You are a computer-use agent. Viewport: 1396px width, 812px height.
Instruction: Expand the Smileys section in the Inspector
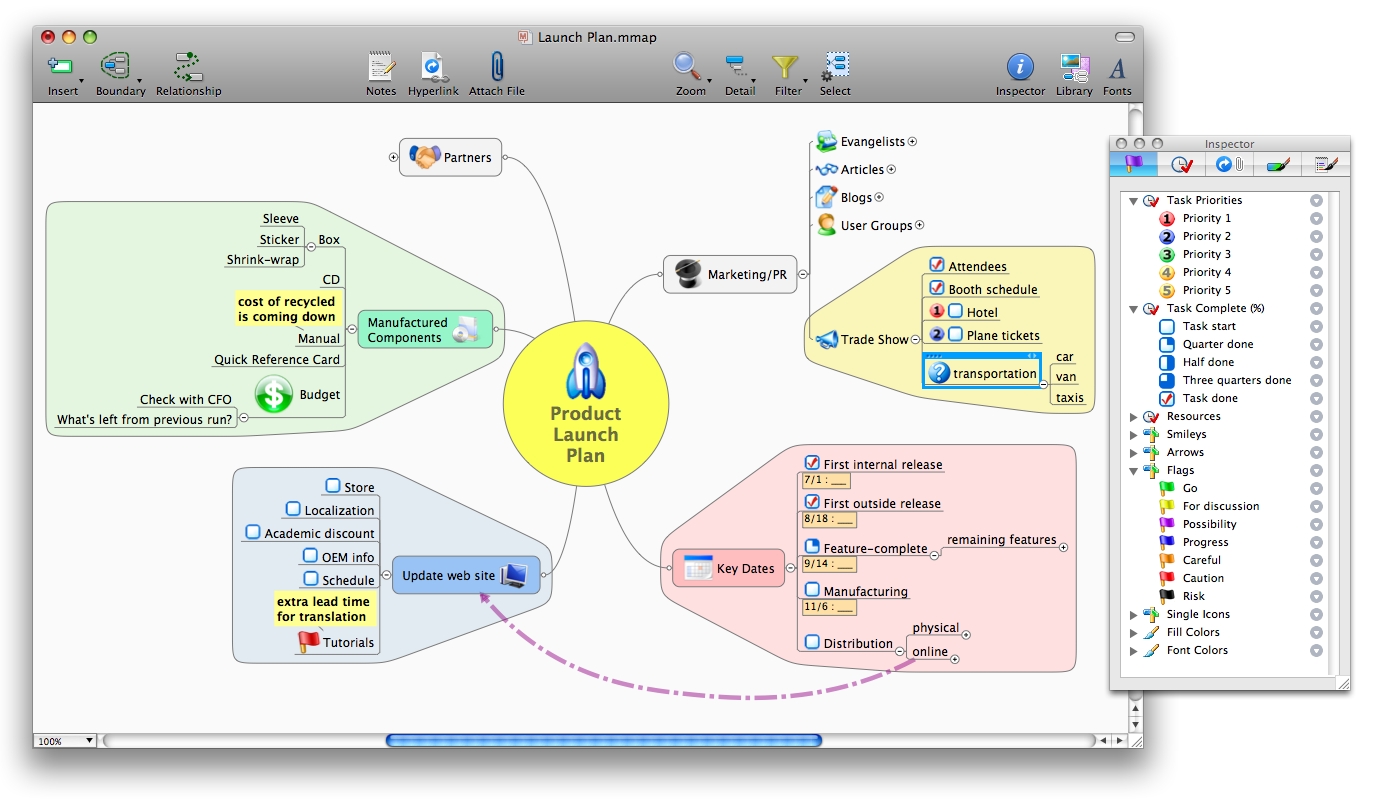click(x=1132, y=434)
